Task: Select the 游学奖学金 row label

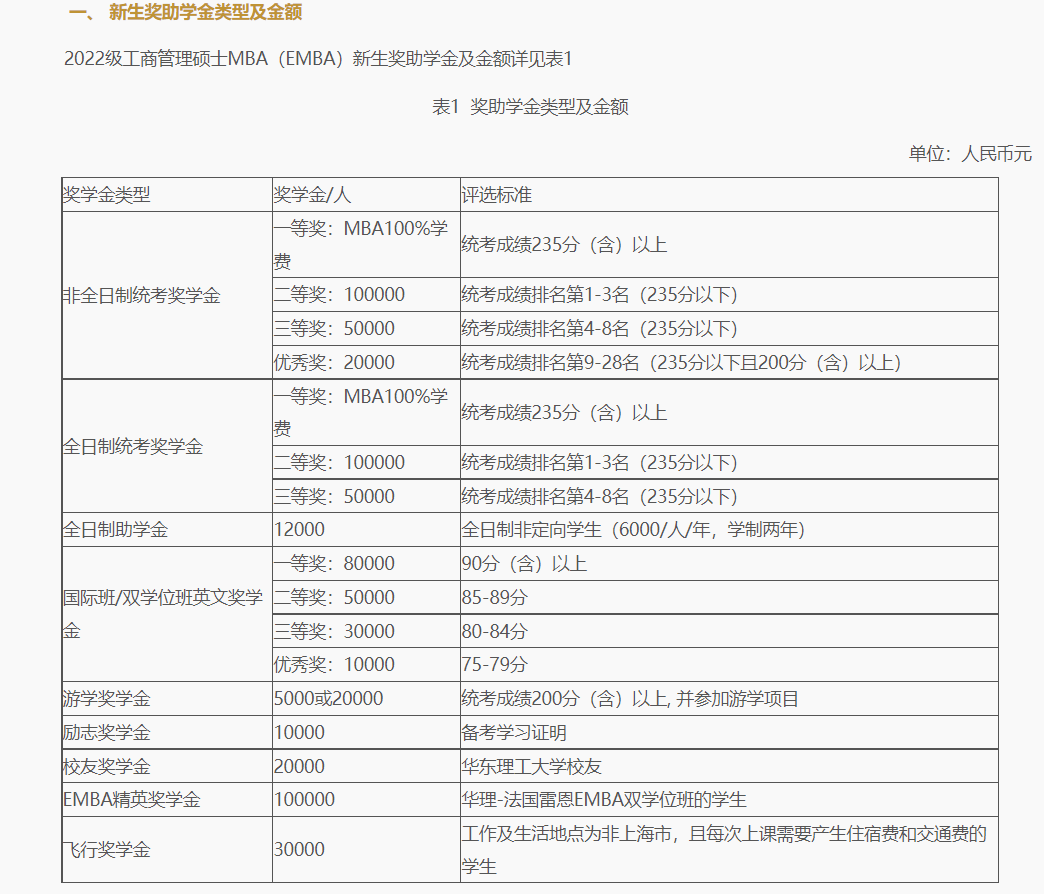Action: [107, 699]
